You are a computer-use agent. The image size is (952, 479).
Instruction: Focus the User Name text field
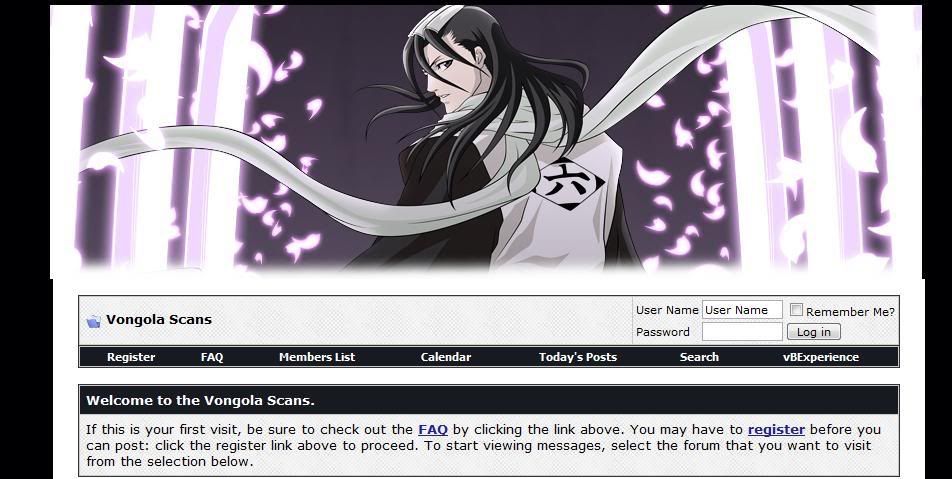tap(742, 310)
